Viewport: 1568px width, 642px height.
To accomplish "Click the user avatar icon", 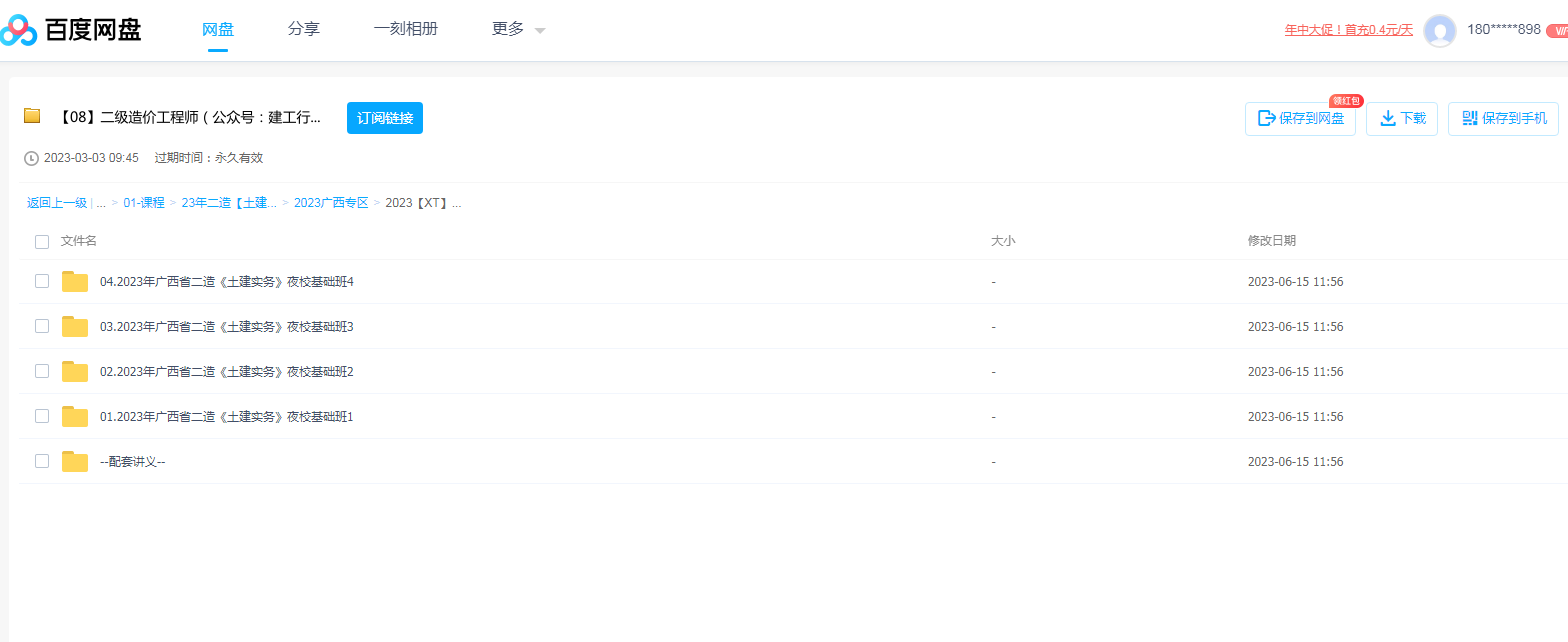I will (x=1439, y=31).
